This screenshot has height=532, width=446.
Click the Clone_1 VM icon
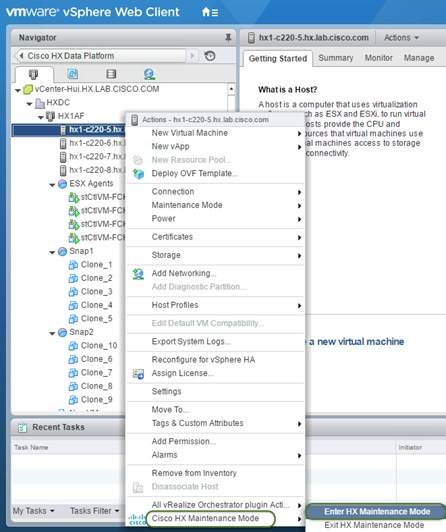[x=73, y=265]
